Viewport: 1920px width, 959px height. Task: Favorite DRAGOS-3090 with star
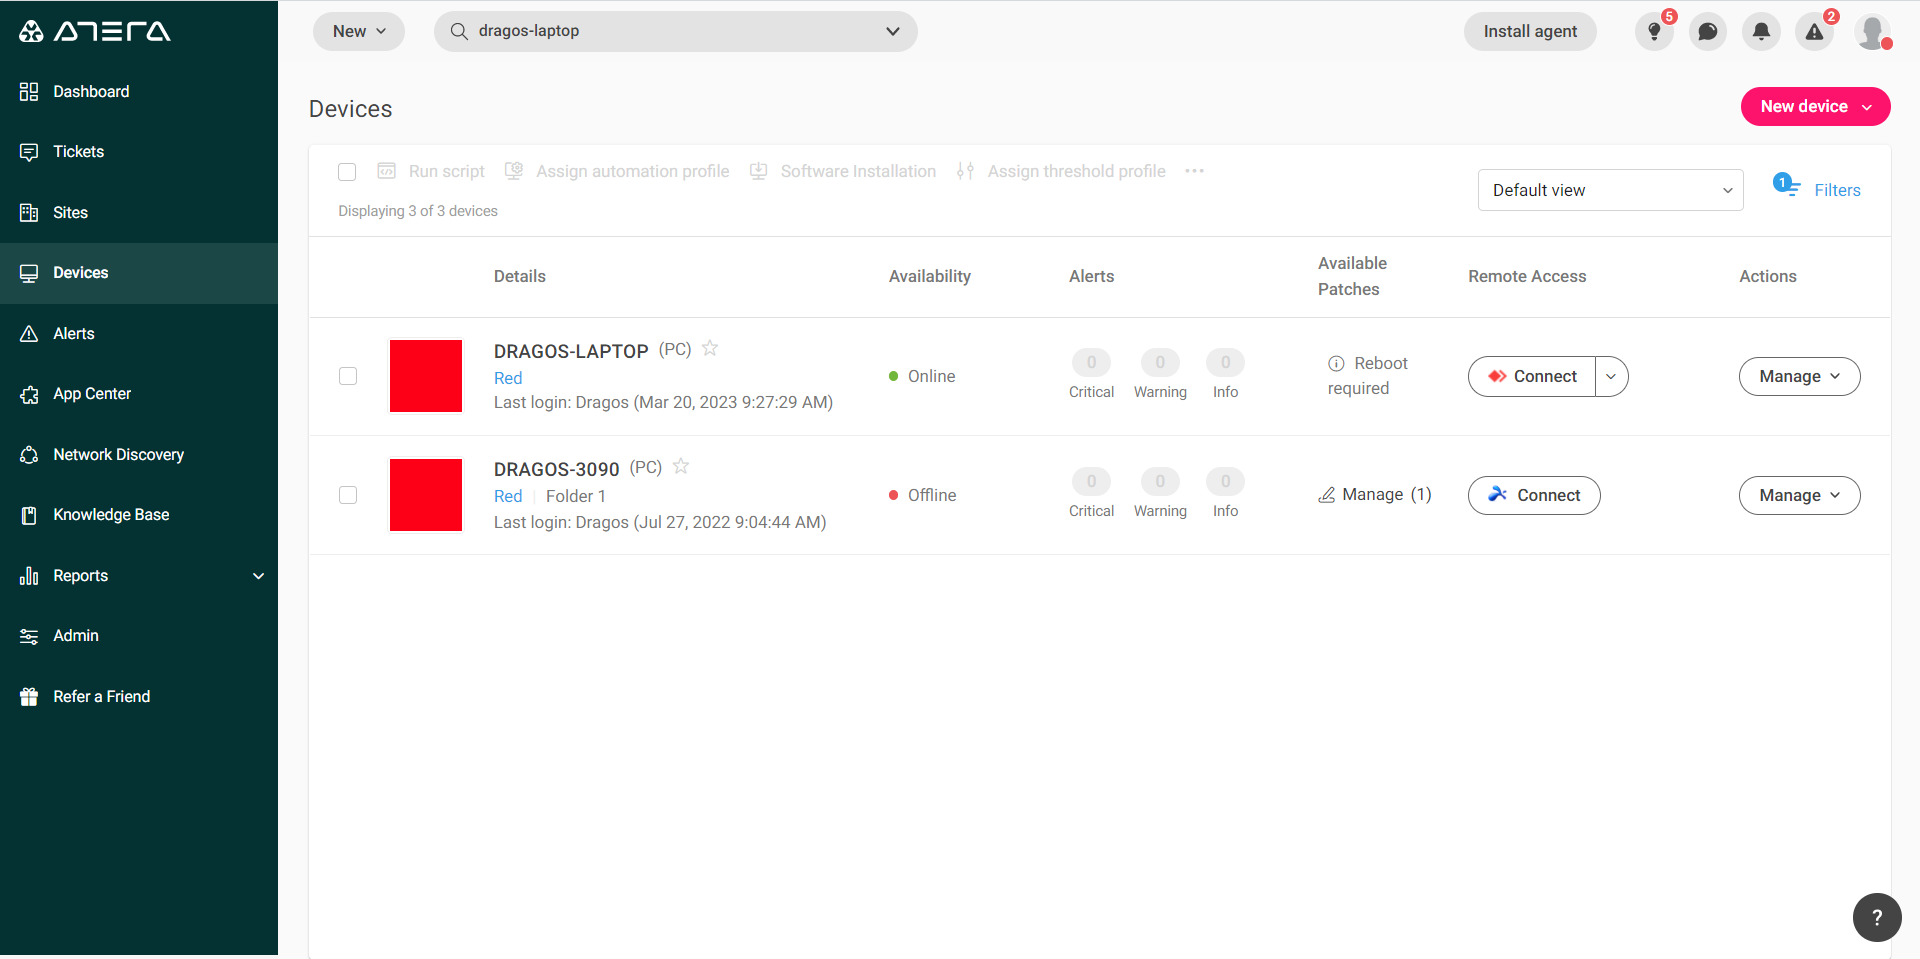(x=681, y=466)
